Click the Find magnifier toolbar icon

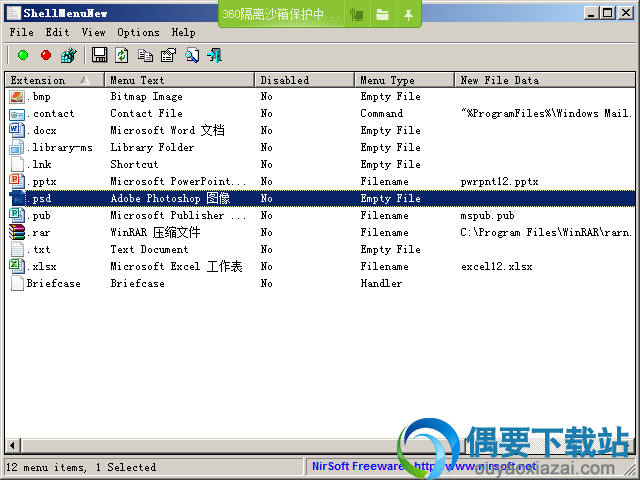(192, 55)
